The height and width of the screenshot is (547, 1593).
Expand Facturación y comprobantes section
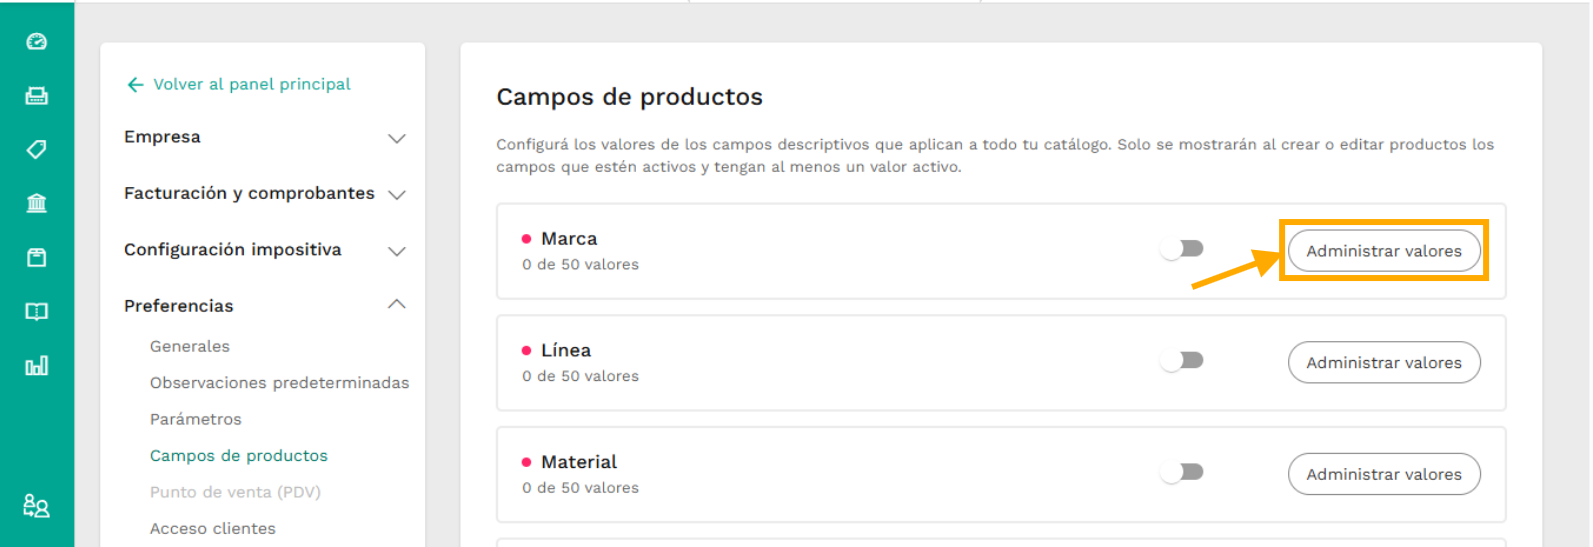265,194
